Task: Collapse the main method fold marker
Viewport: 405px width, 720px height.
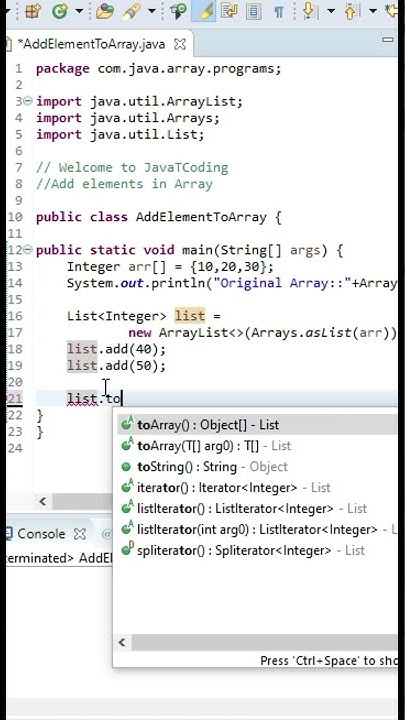Action: click(28, 250)
